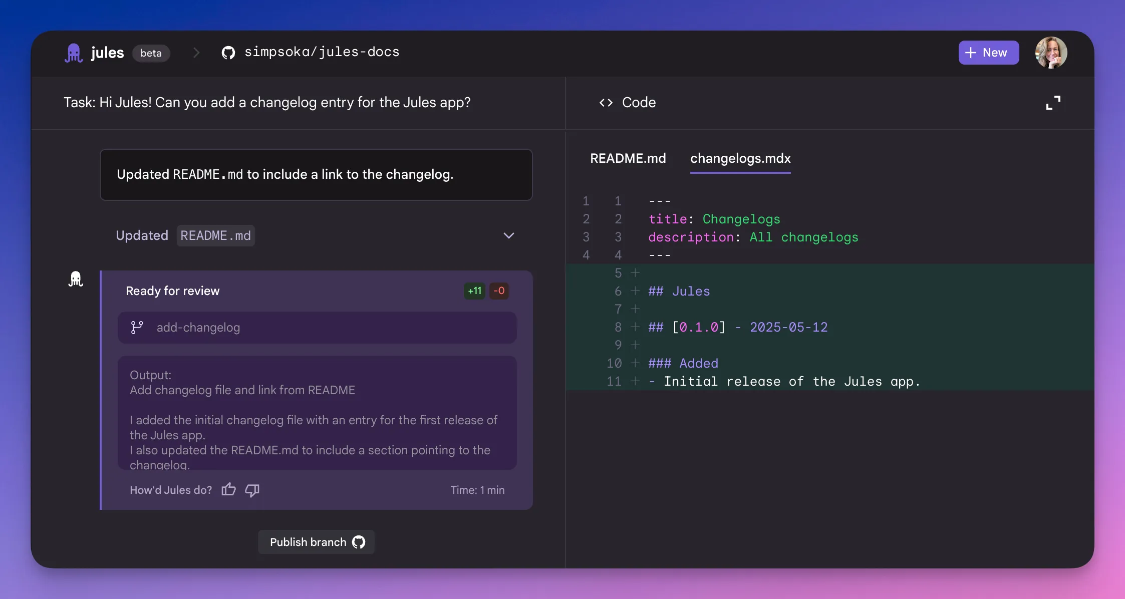This screenshot has height=599, width=1125.
Task: Click the Jules avatar beside the review card
Action: point(76,279)
